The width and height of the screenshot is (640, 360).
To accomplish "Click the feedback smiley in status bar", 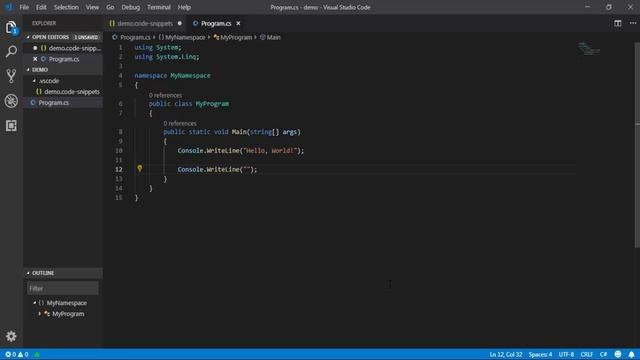I will coord(618,354).
